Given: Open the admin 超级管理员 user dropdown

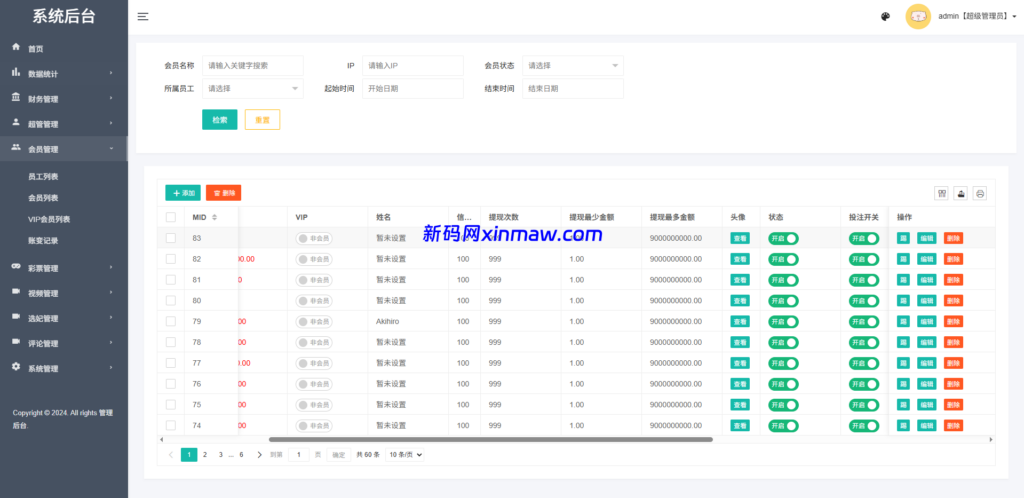Looking at the screenshot, I should 977,17.
